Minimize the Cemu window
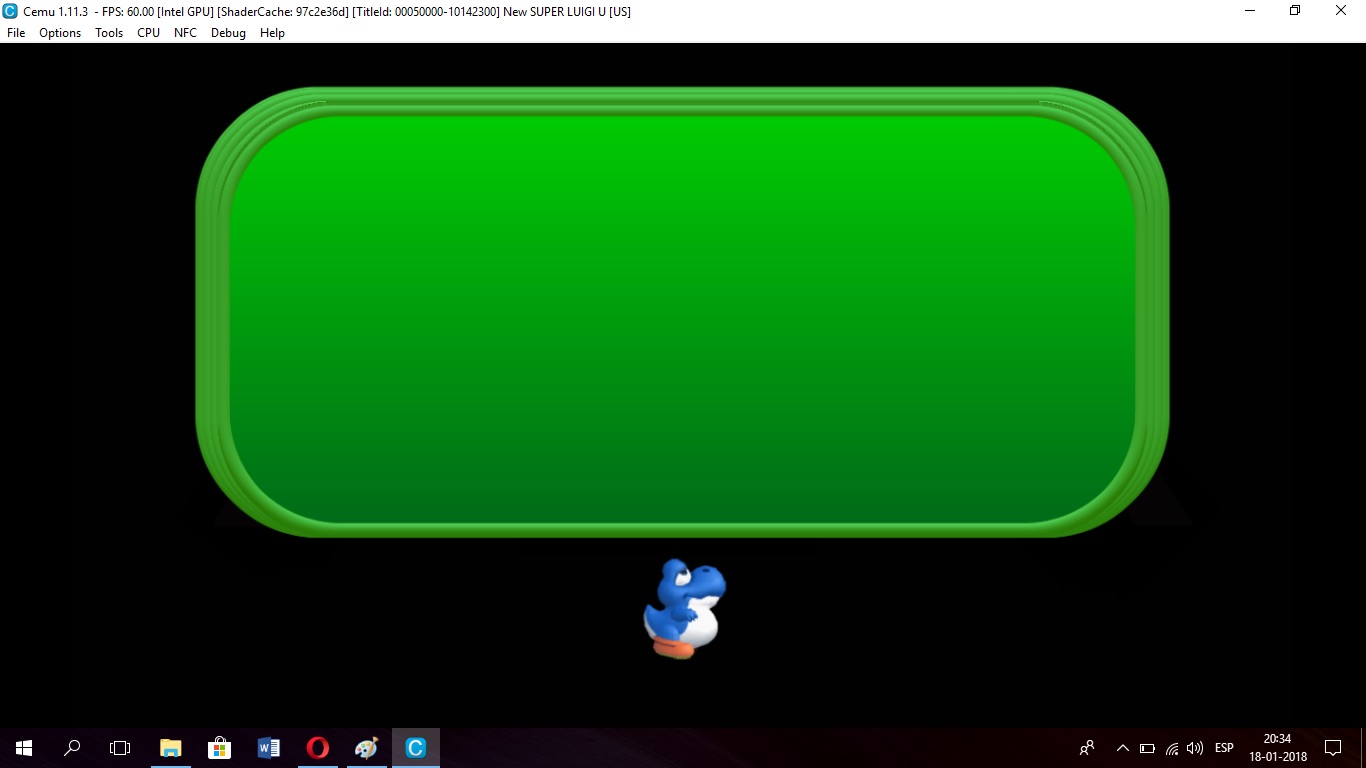Image resolution: width=1366 pixels, height=768 pixels. pyautogui.click(x=1250, y=11)
